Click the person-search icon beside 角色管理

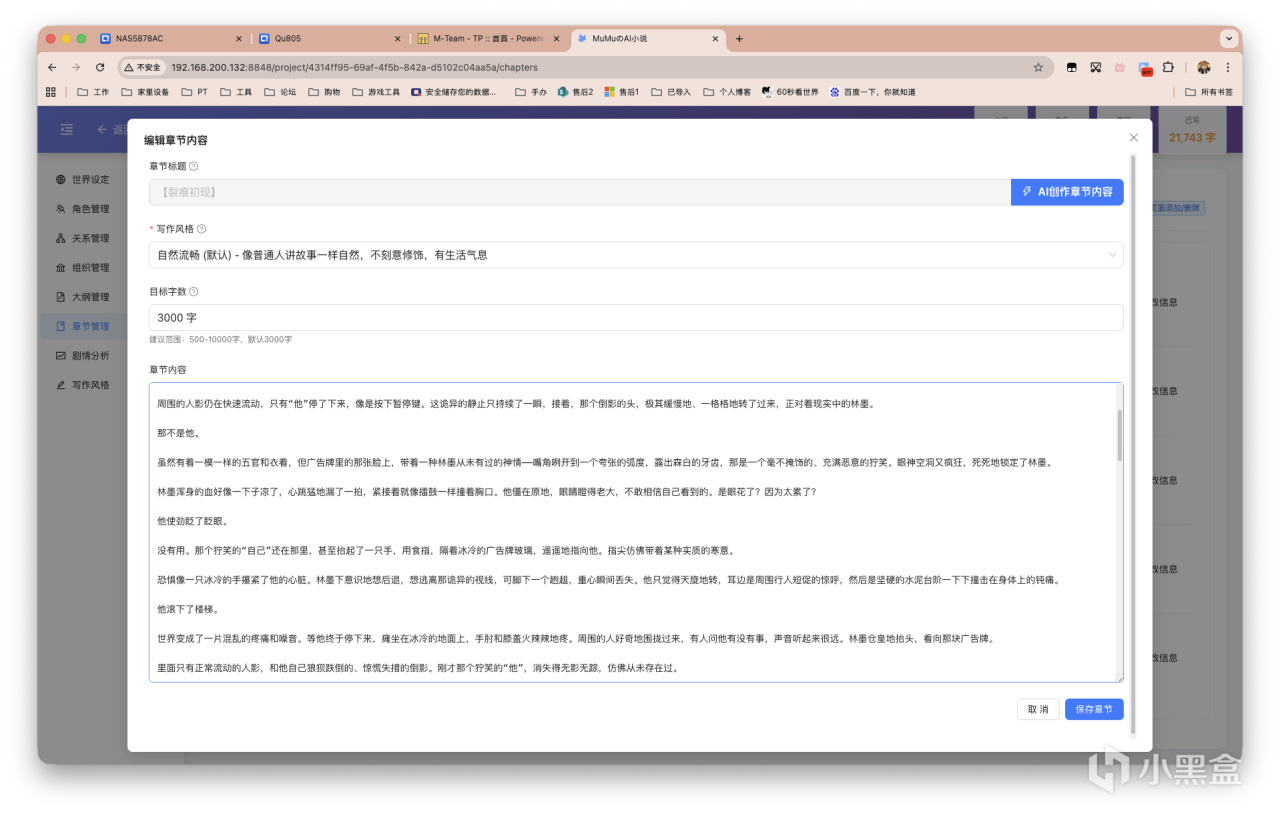click(61, 209)
